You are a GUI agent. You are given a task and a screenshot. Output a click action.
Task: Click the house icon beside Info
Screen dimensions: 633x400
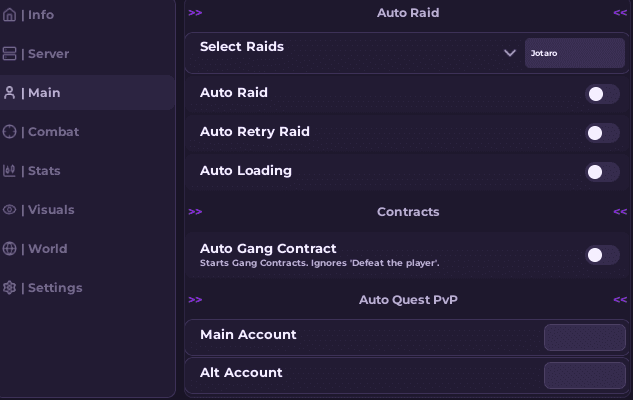tap(10, 15)
